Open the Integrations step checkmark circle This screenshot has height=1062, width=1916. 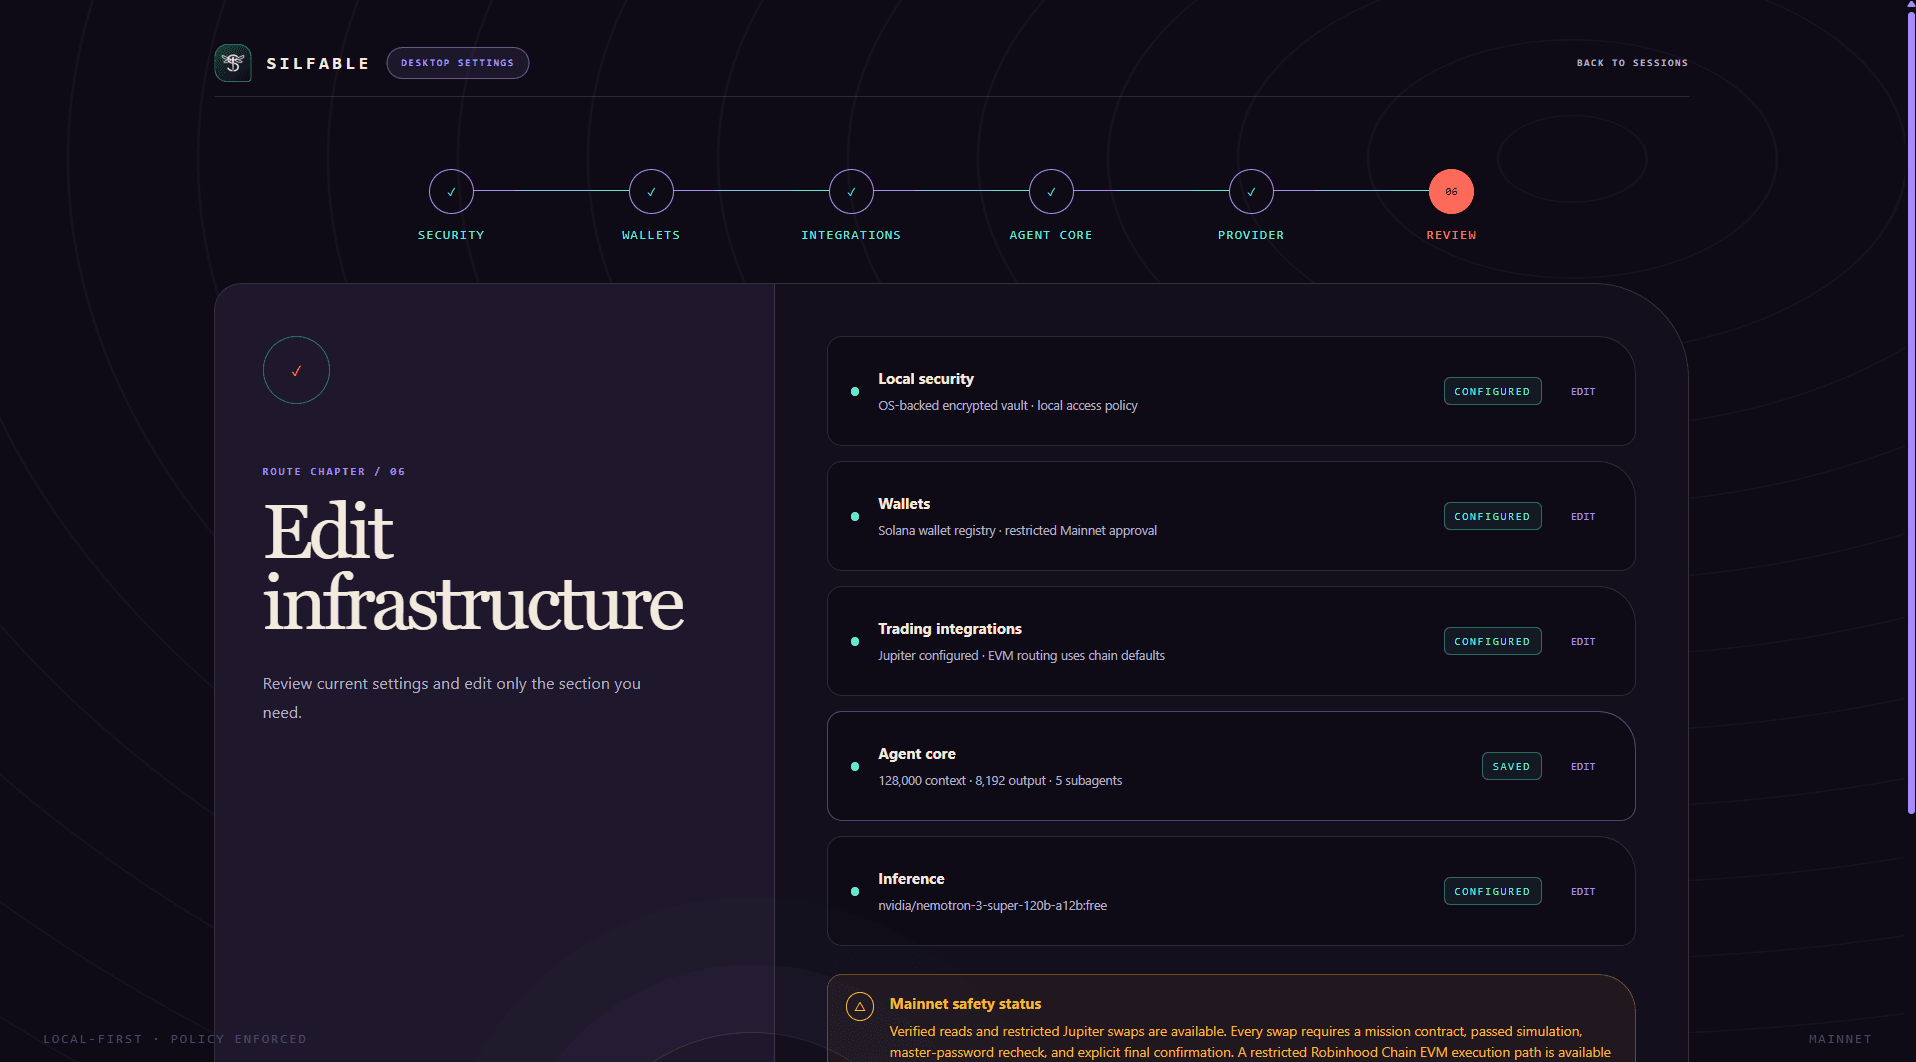click(x=851, y=191)
